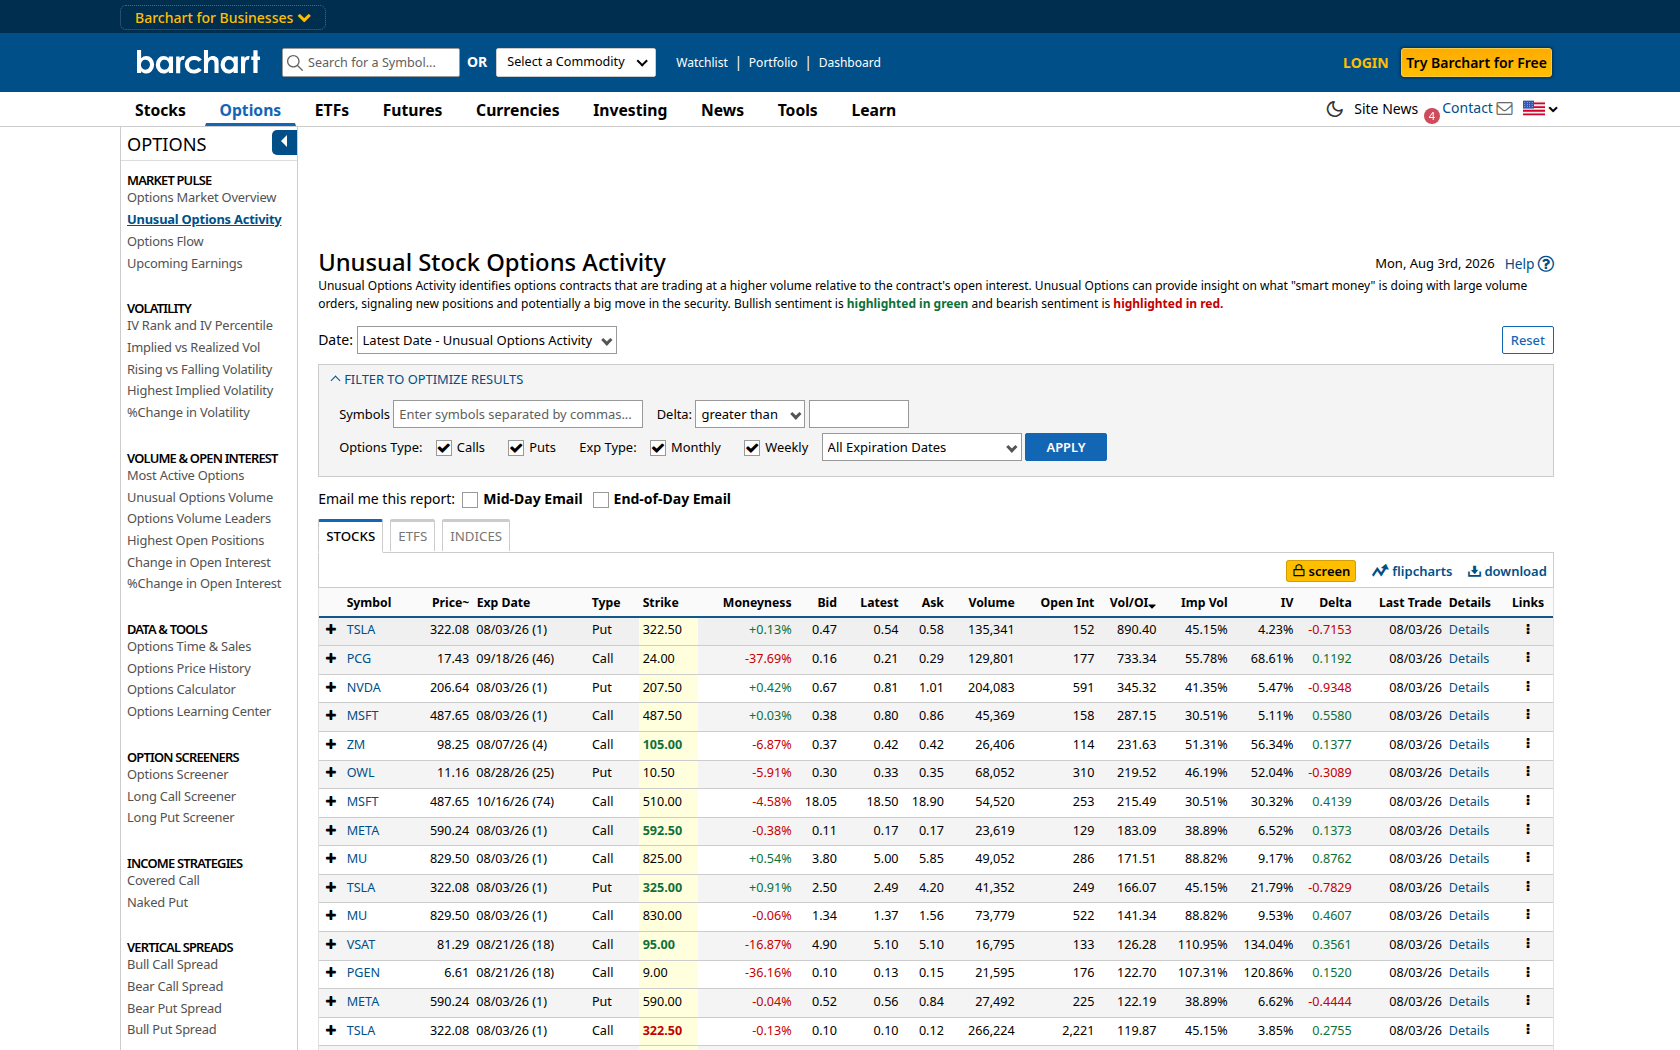Expand the OWL row plus icon
This screenshot has width=1680, height=1050.
tap(331, 773)
